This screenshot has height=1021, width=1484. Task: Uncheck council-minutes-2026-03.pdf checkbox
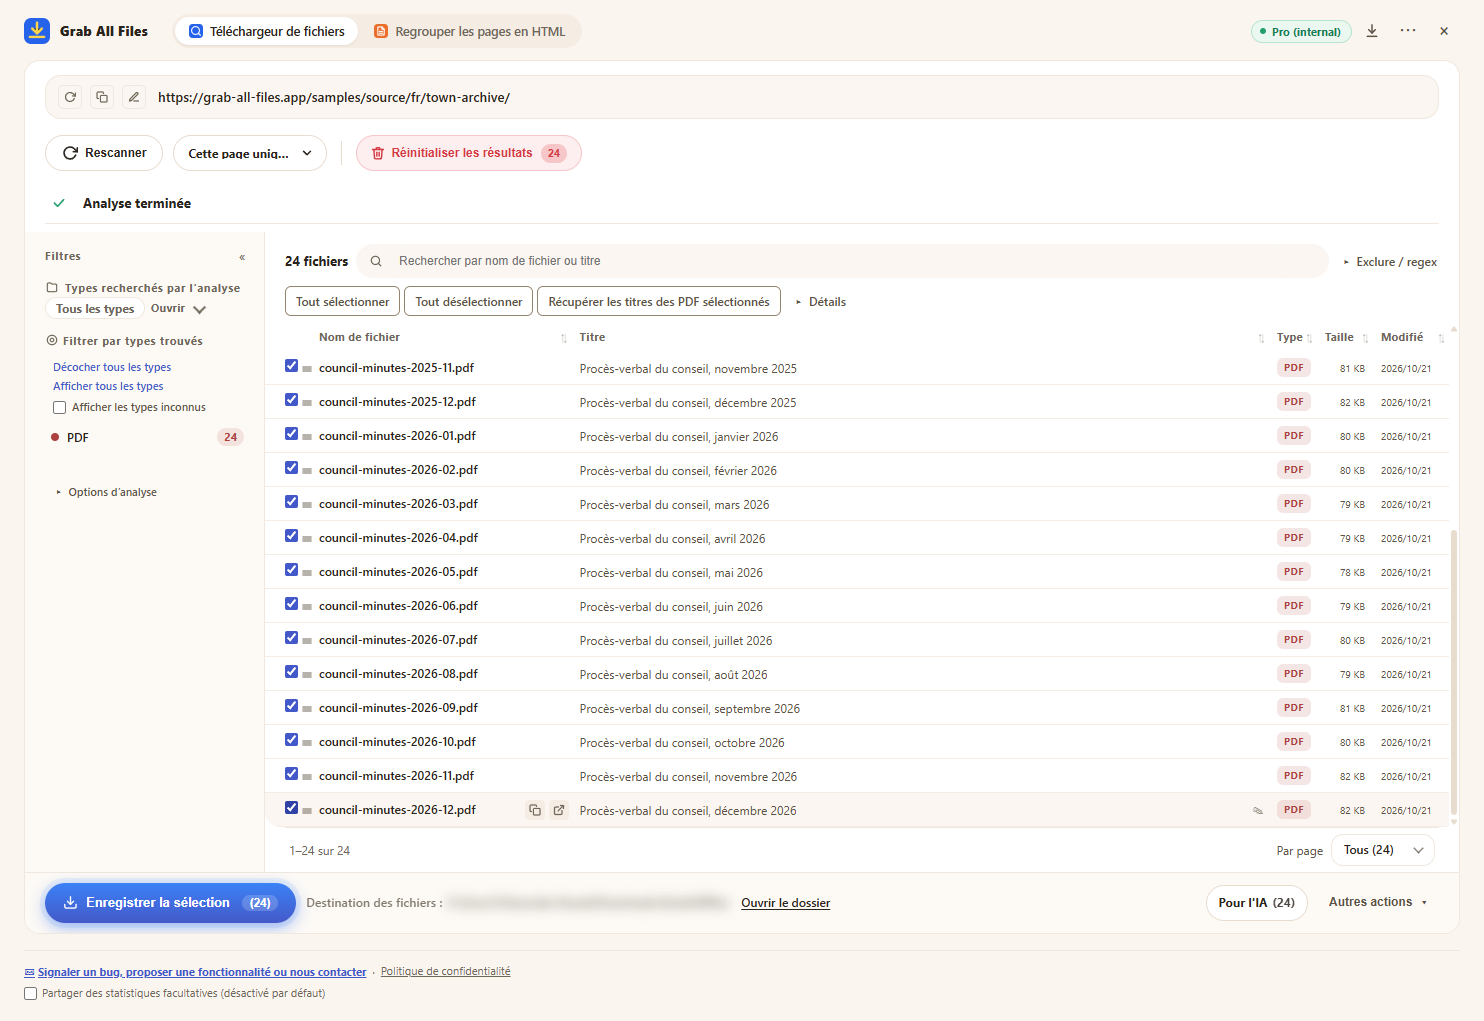click(x=291, y=502)
